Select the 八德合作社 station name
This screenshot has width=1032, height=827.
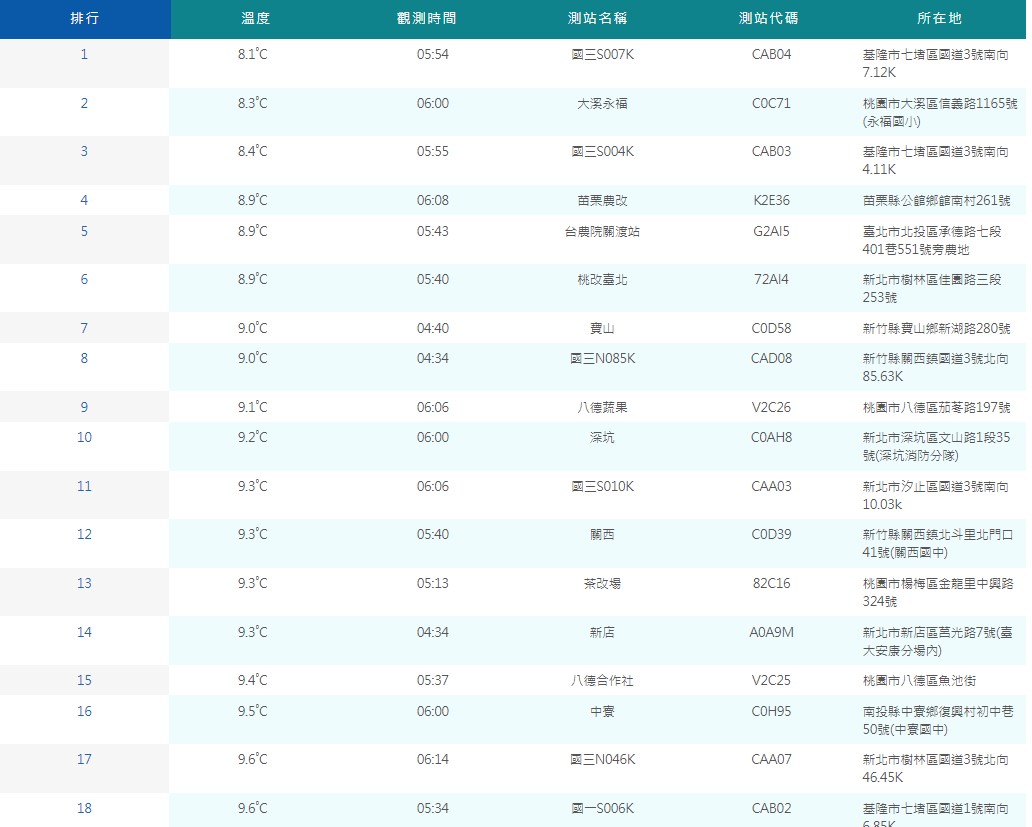[x=602, y=681]
